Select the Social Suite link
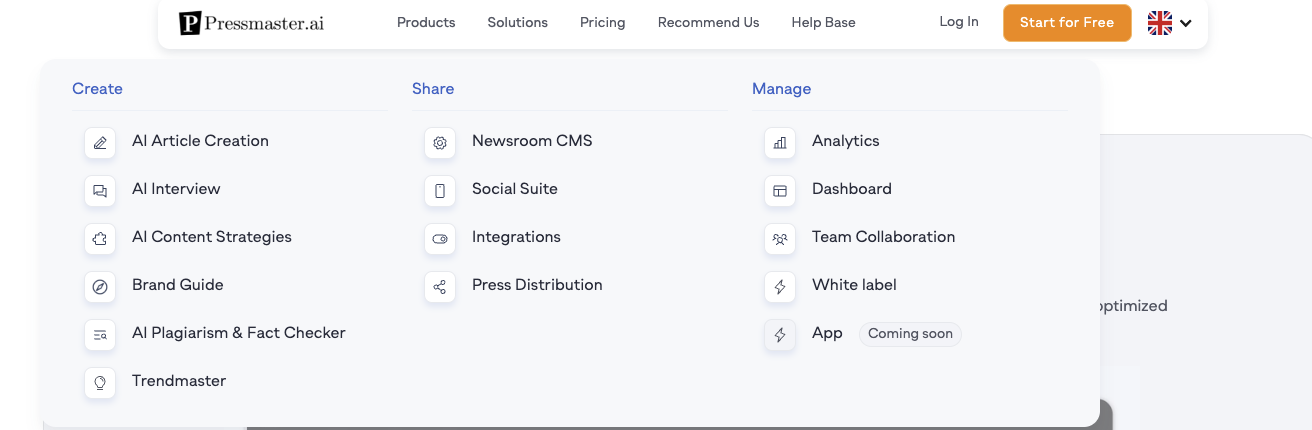The image size is (1312, 430). coord(515,189)
